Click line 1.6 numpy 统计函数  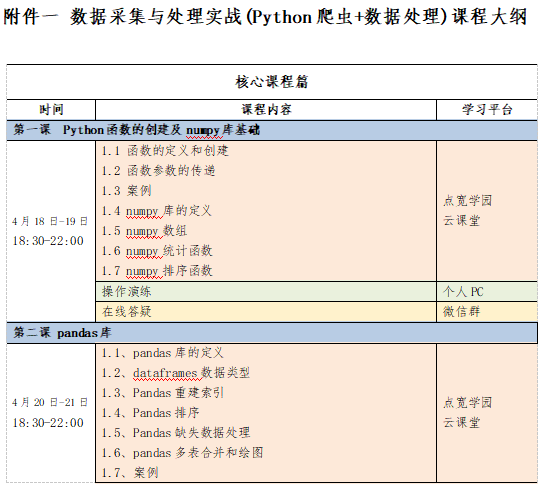point(157,251)
